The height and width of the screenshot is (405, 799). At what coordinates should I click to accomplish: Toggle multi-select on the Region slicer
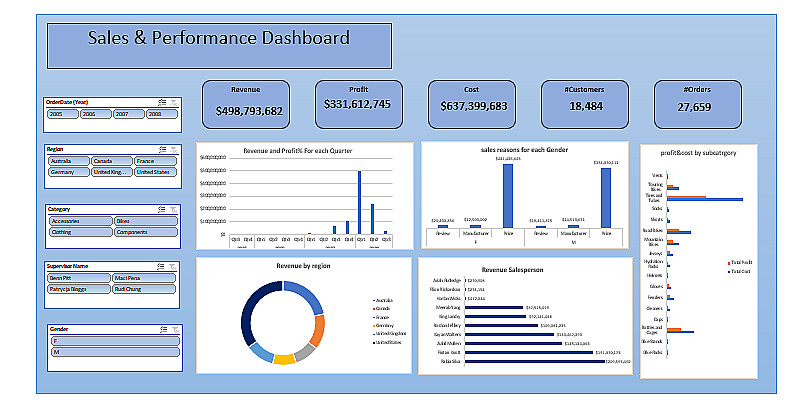coord(162,149)
